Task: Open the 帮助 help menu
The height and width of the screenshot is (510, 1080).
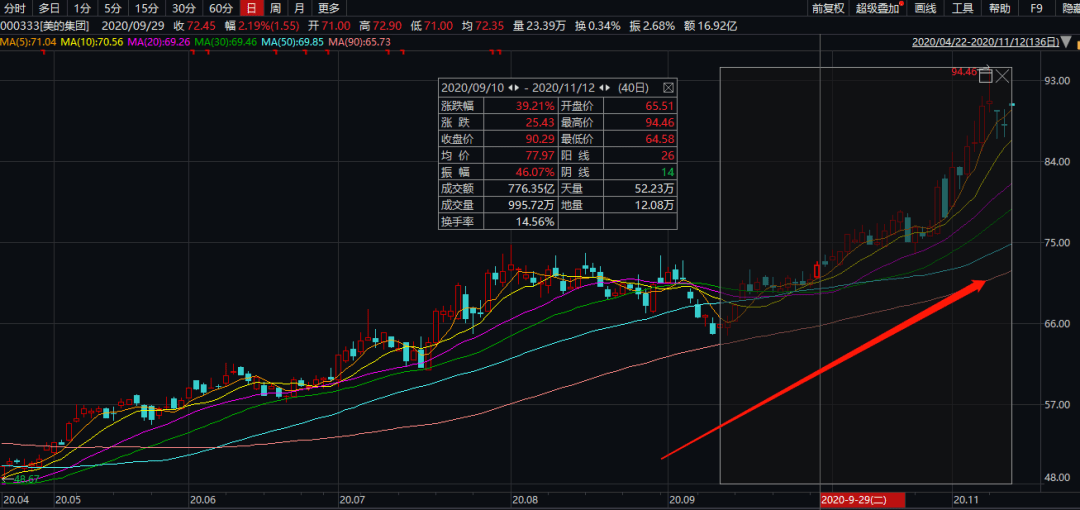Action: [999, 8]
